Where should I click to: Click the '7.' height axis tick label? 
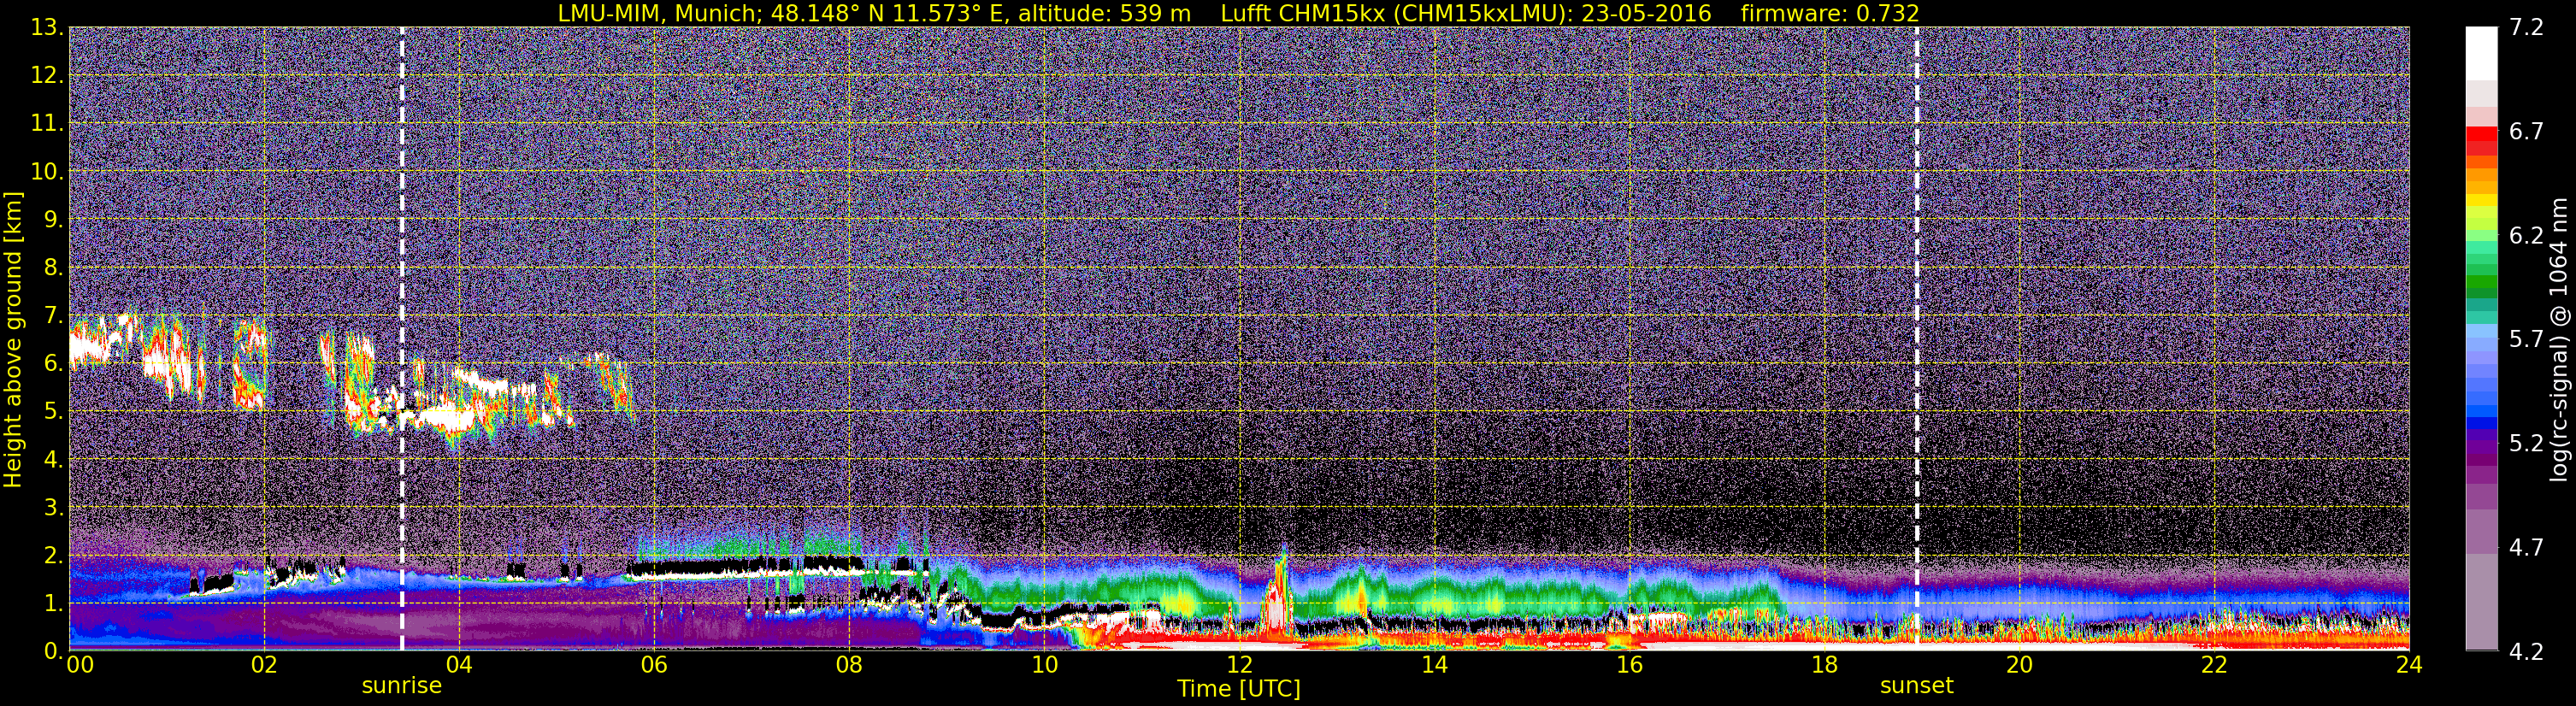(x=52, y=316)
